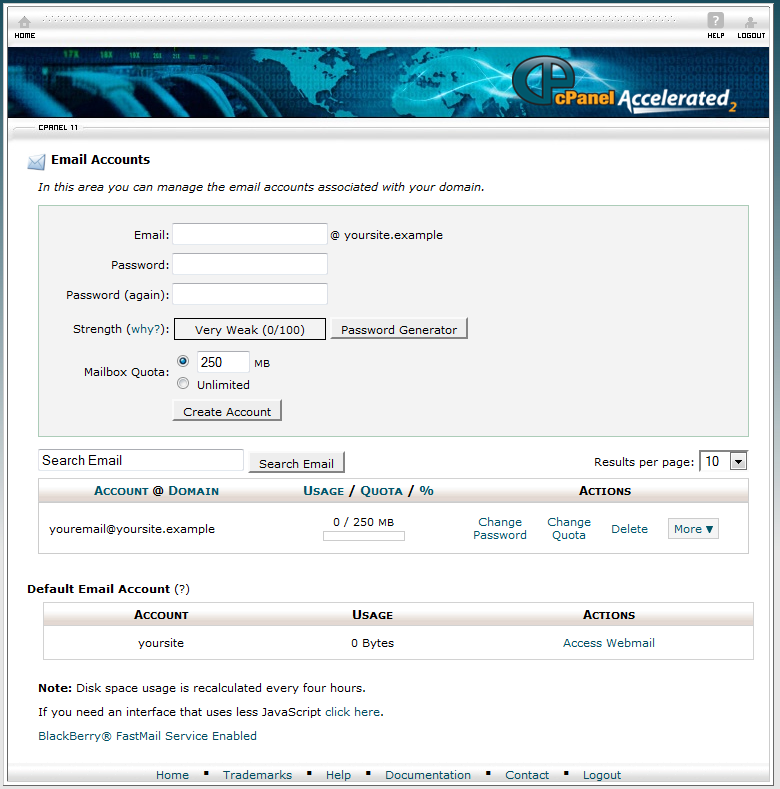Open the Results per page dropdown
Viewport: 780px width, 789px height.
click(x=723, y=461)
